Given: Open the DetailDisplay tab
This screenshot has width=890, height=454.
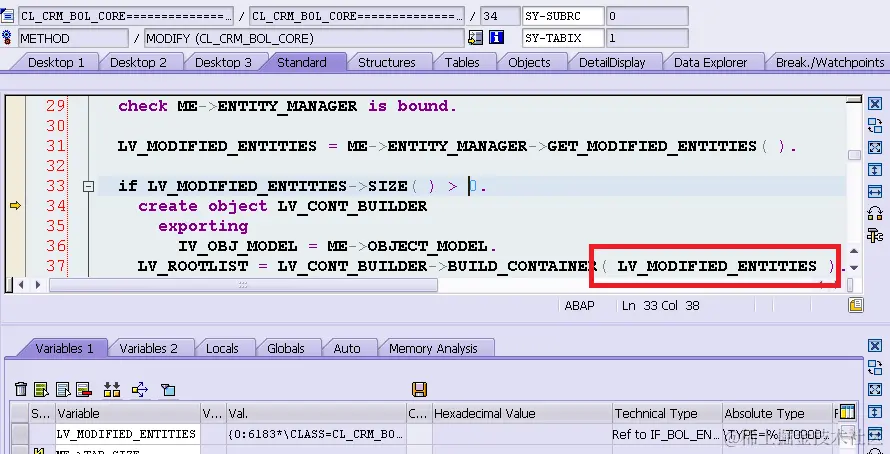Looking at the screenshot, I should pos(612,62).
